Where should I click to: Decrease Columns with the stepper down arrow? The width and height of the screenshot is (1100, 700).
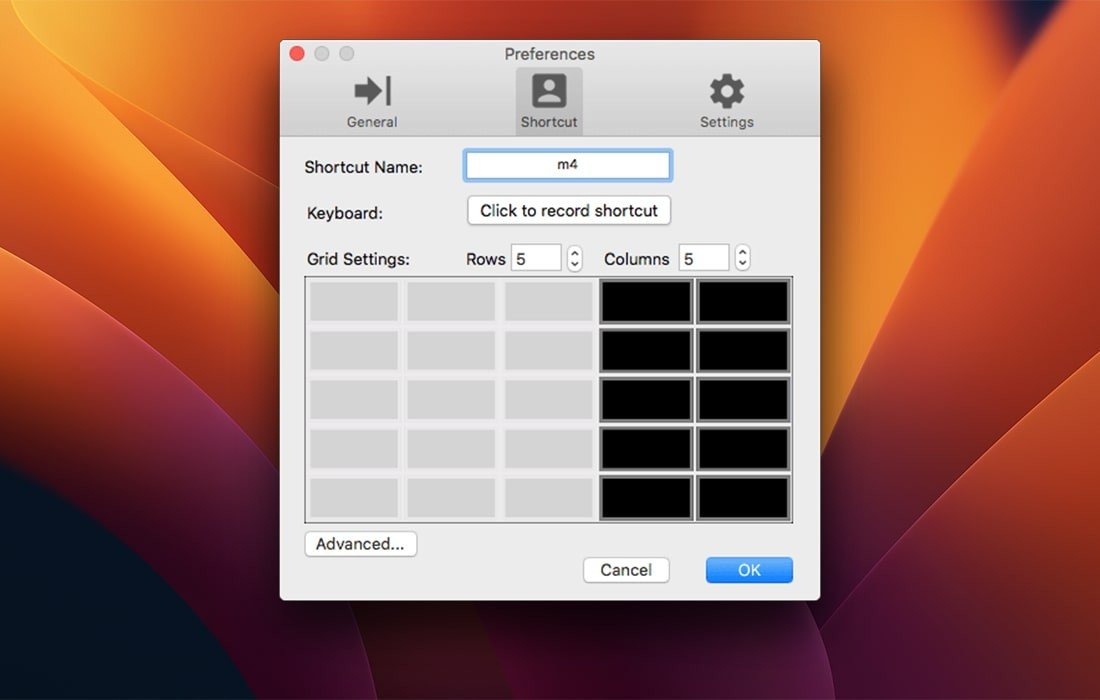(x=742, y=265)
